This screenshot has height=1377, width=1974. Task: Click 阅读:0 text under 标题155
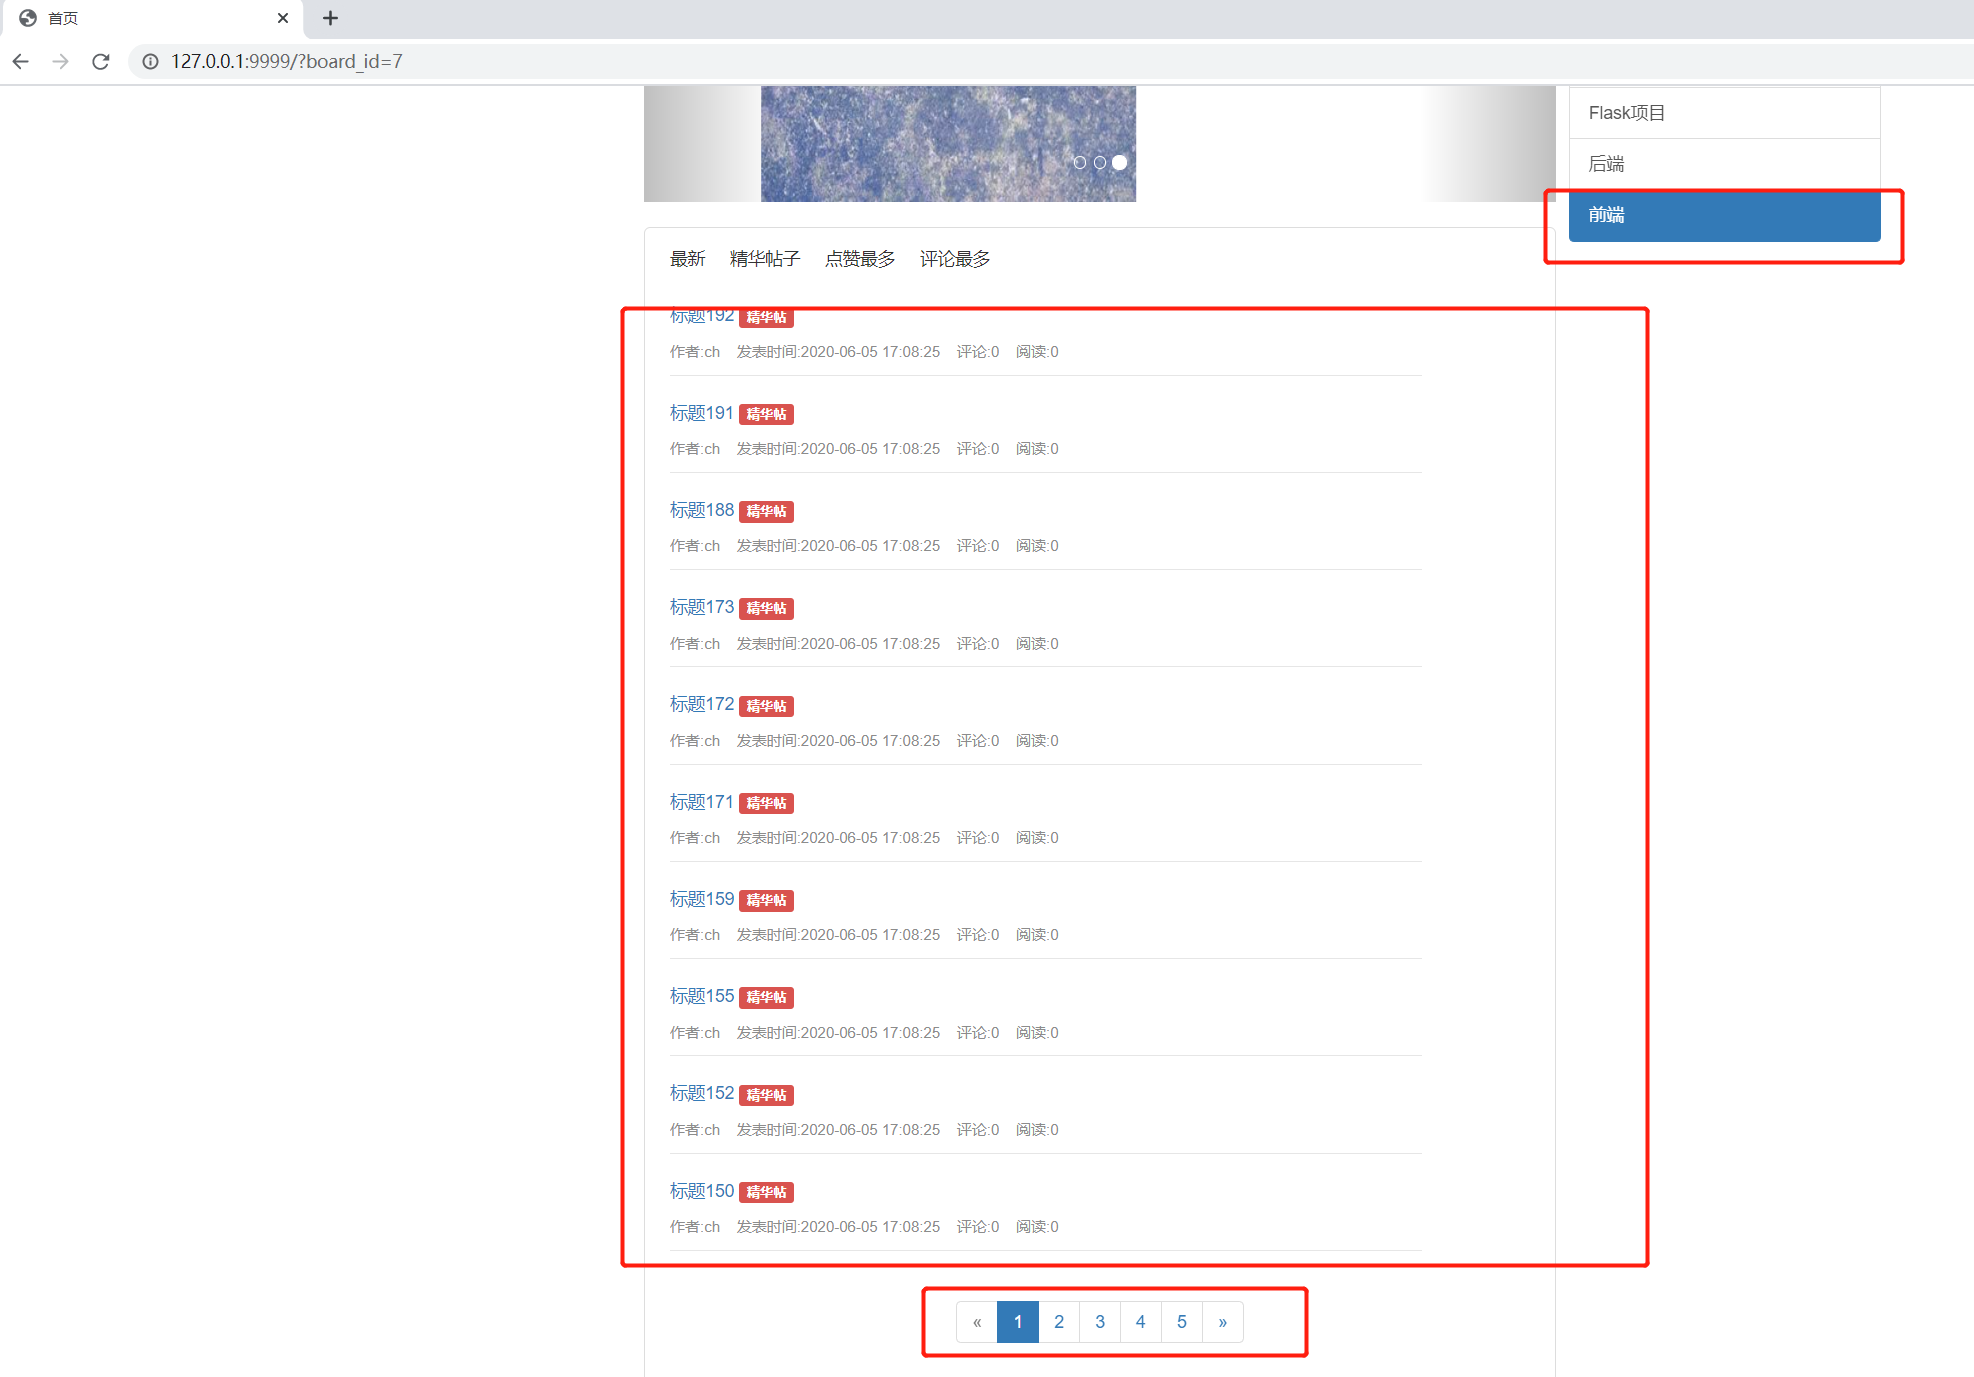pos(1037,1033)
